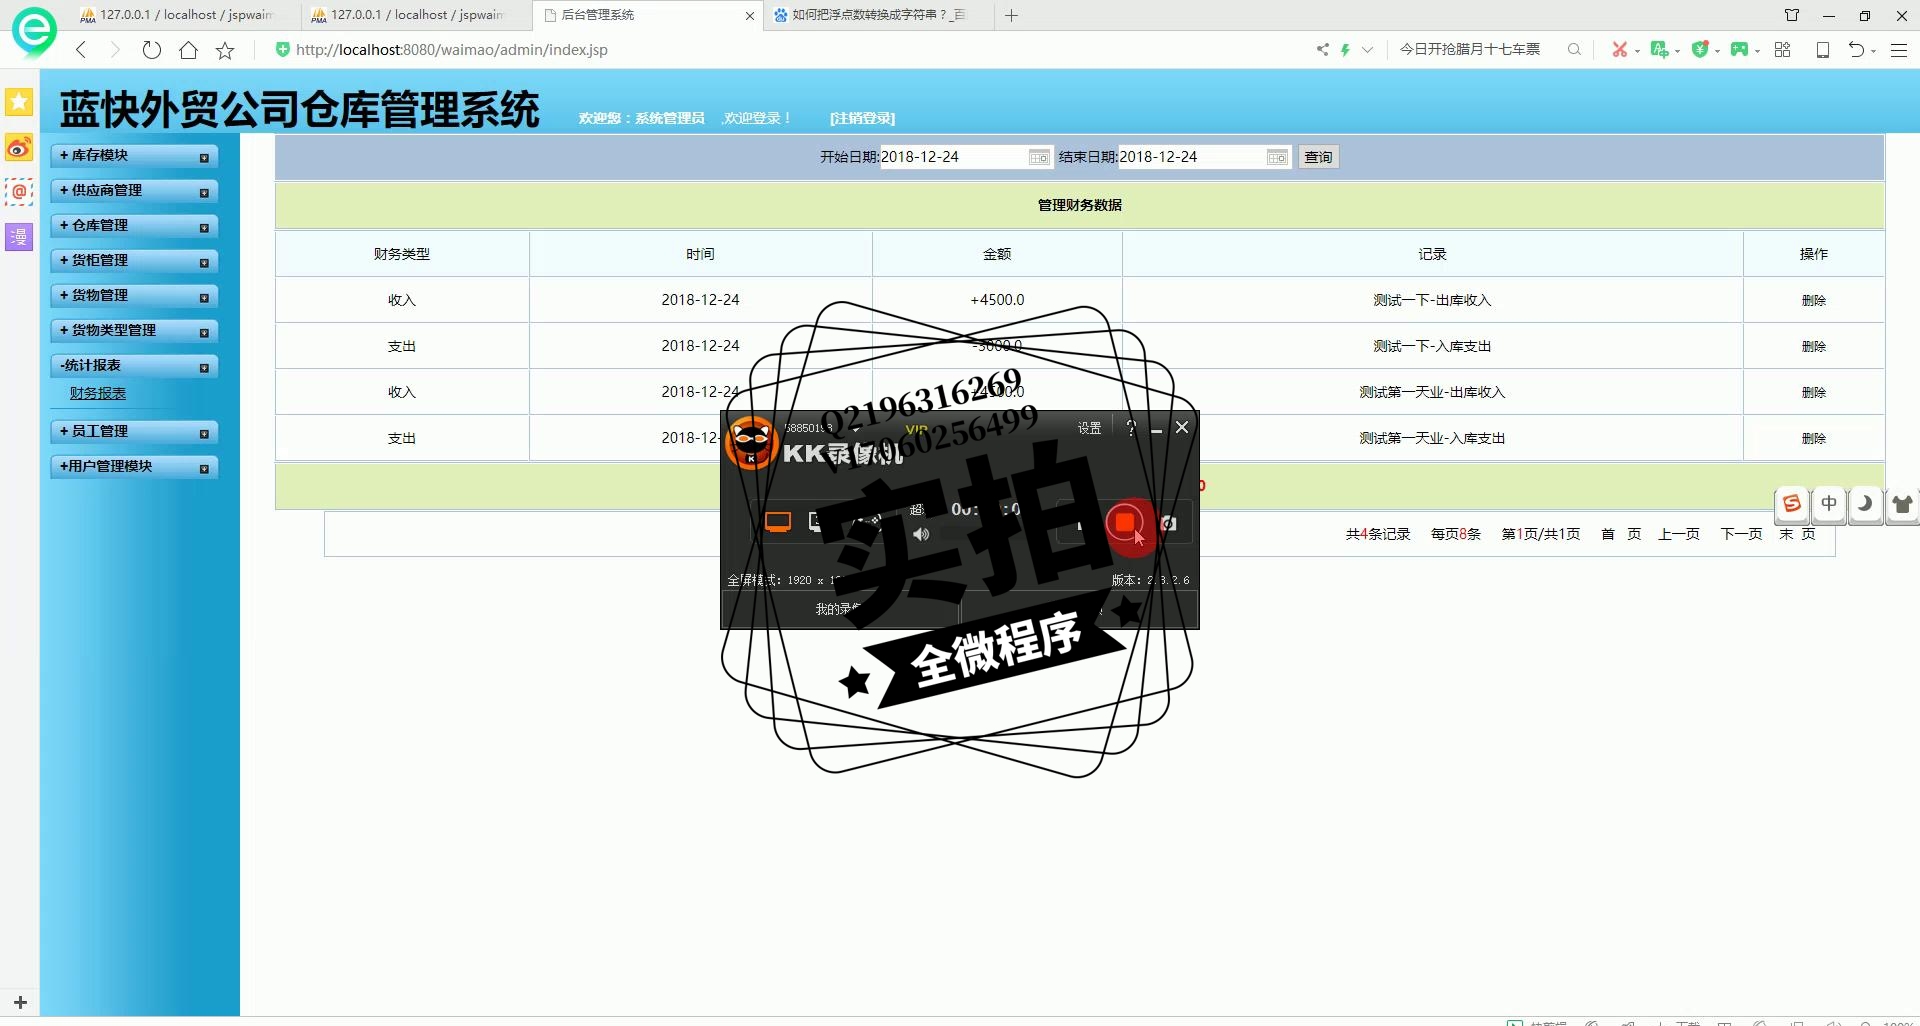1920x1026 pixels.
Task: Reload the page with refresh icon
Action: (x=152, y=50)
